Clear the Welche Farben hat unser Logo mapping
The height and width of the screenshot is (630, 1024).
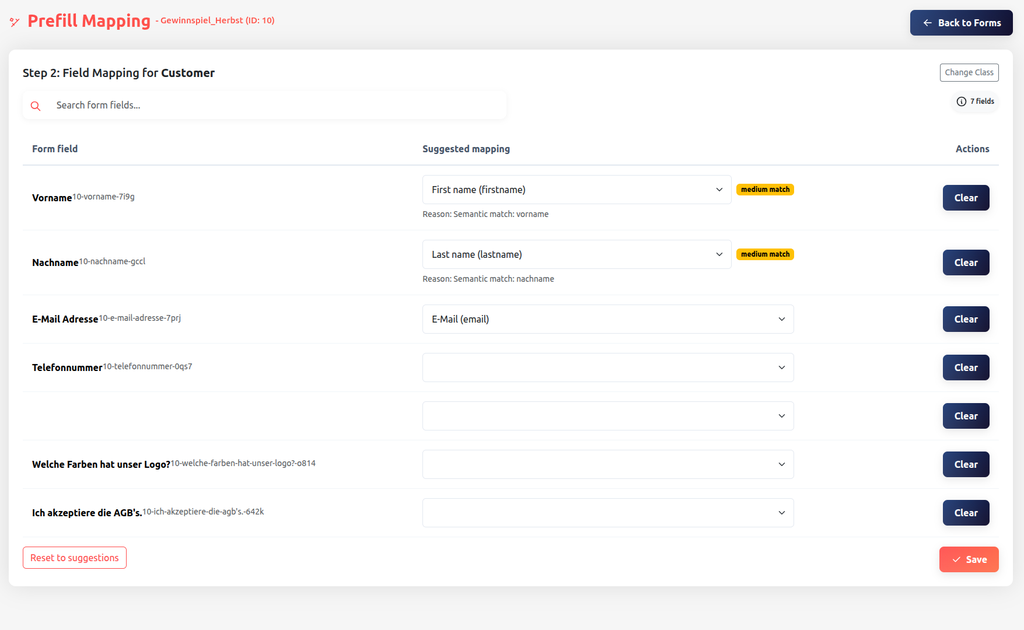(966, 464)
